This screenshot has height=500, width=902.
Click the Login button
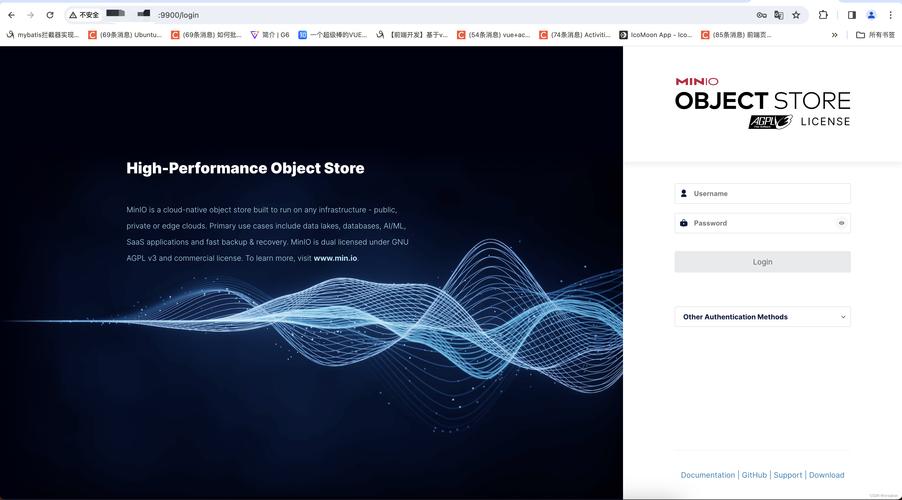[x=762, y=262]
